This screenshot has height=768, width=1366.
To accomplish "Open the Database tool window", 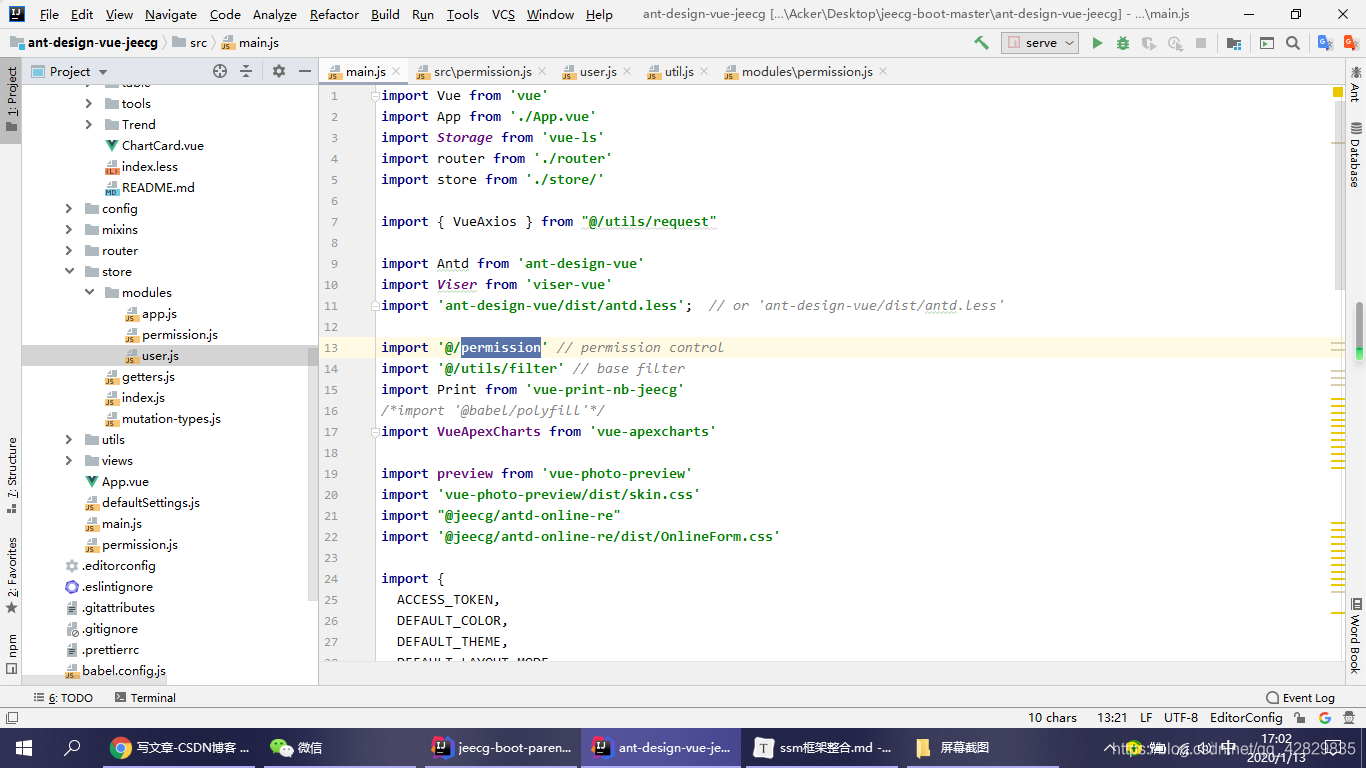I will click(1355, 155).
